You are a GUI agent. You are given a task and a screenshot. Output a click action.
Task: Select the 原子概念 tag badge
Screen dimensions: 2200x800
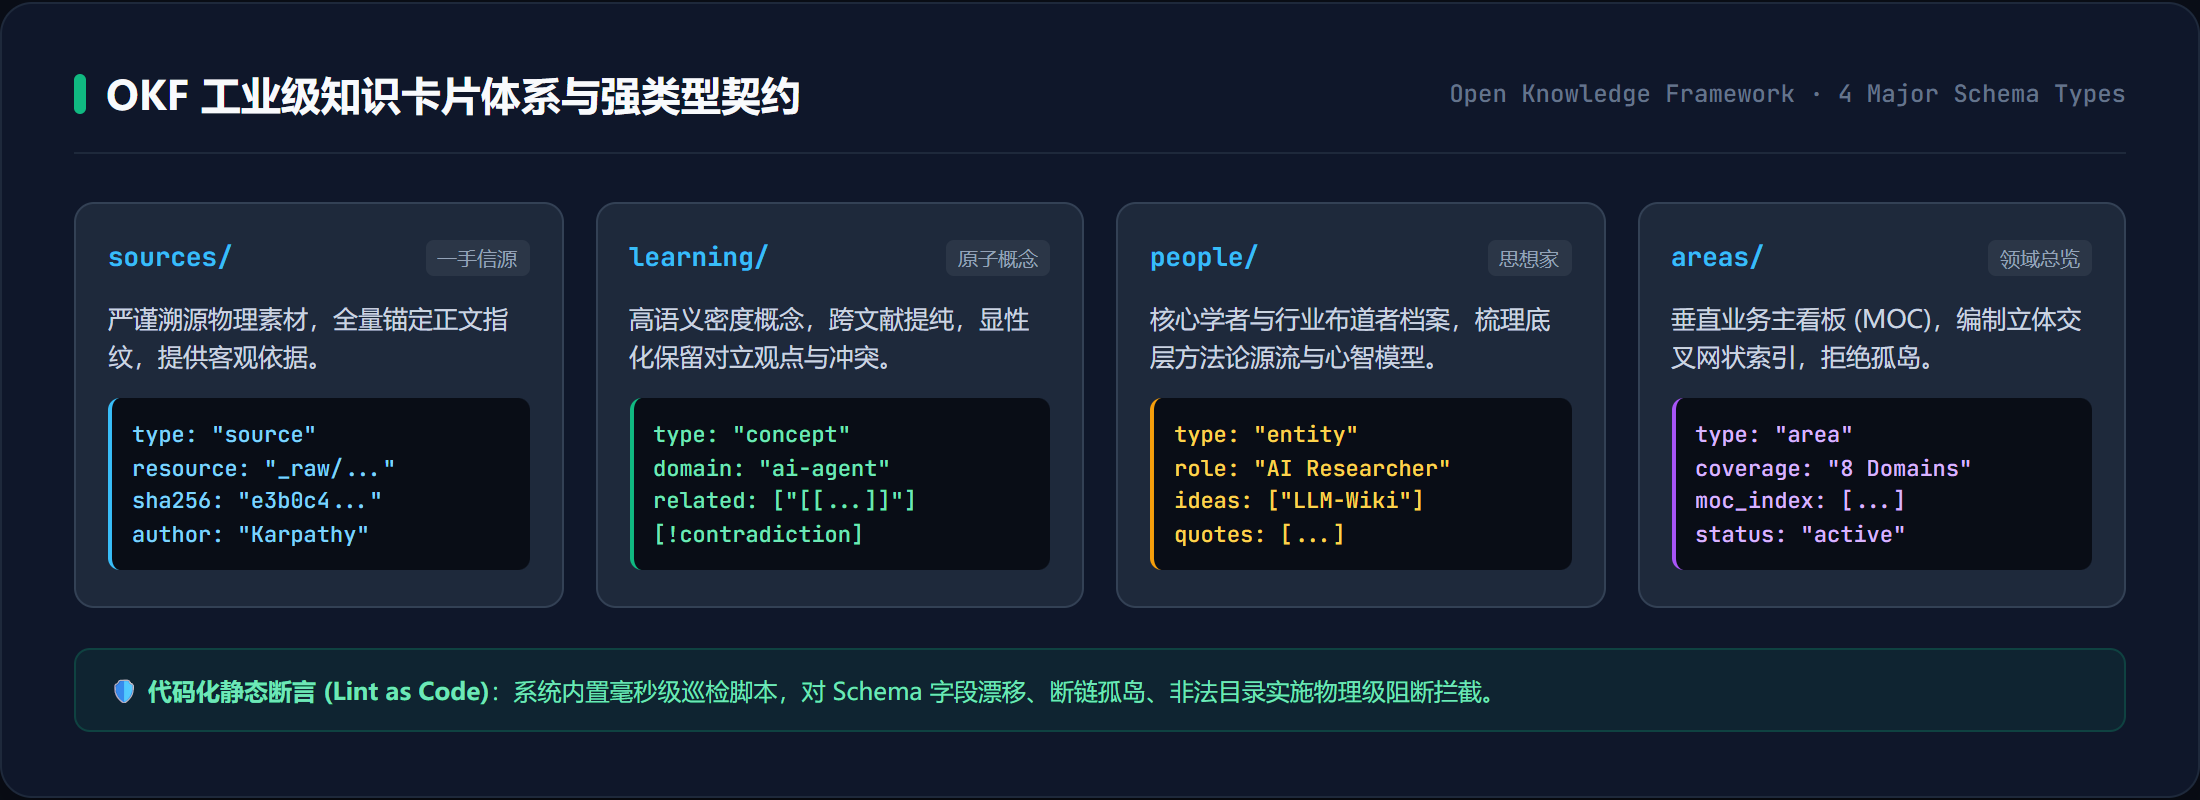click(998, 258)
